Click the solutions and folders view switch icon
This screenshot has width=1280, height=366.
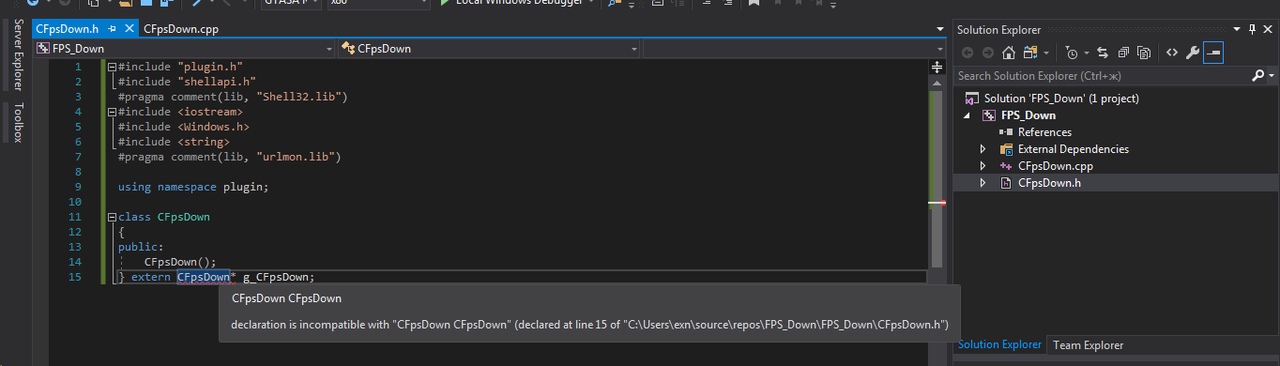(x=1030, y=53)
